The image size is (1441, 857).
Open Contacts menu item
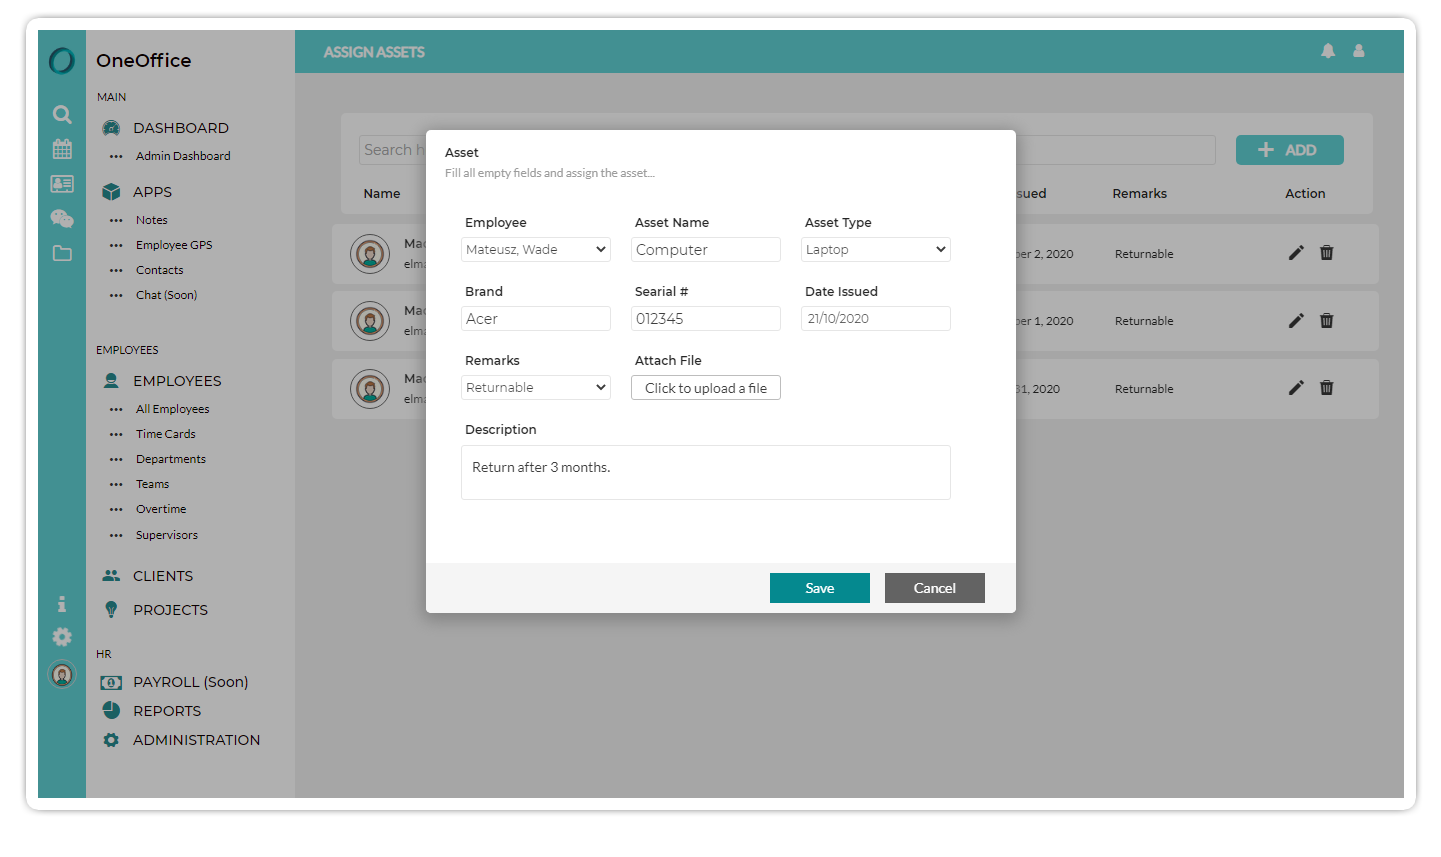[x=160, y=270]
